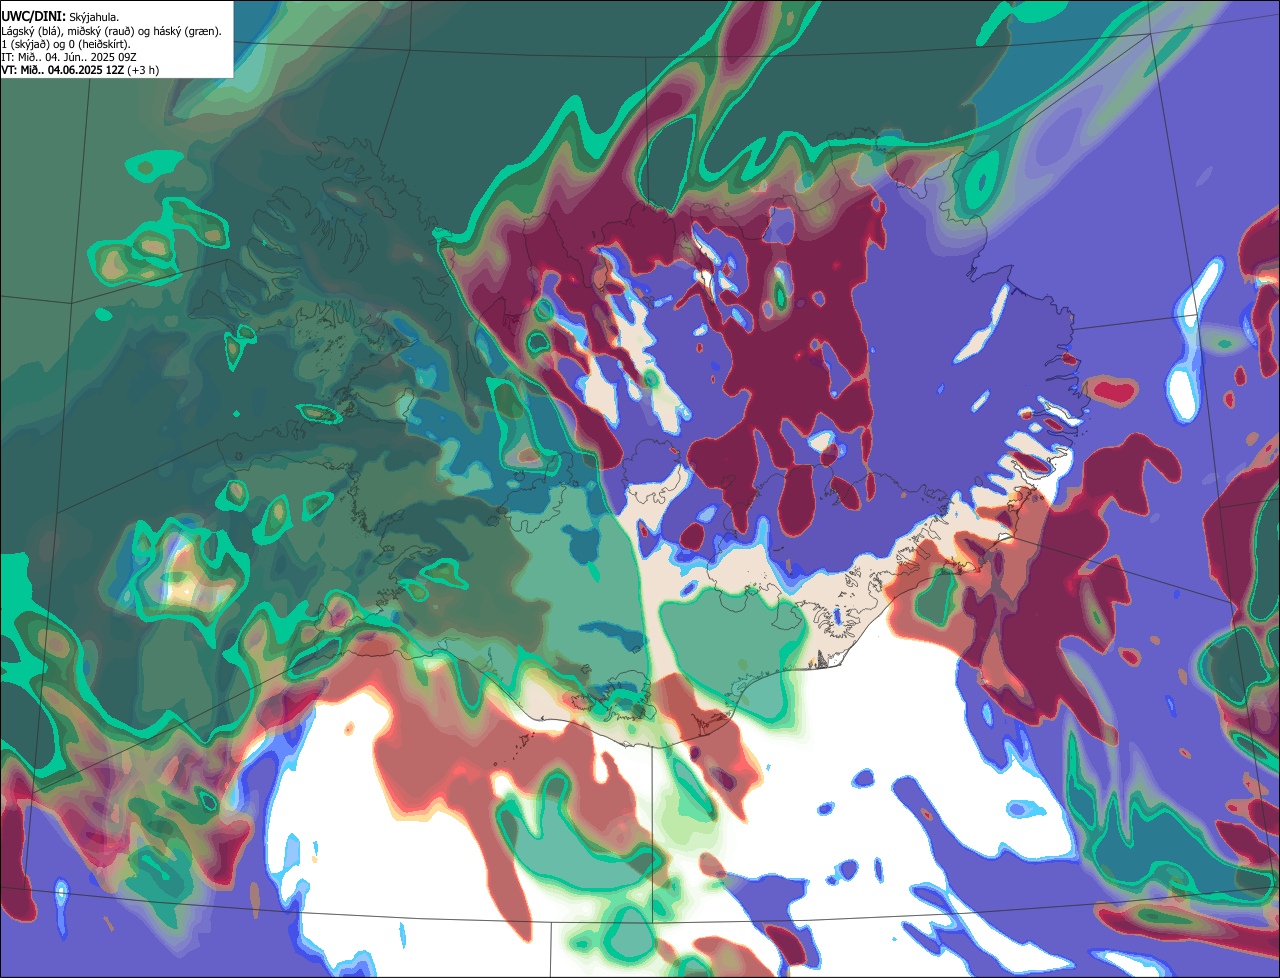Click the bold "VT: Mið.. 04.06.2025 12Z" text
The image size is (1280, 978).
point(63,71)
